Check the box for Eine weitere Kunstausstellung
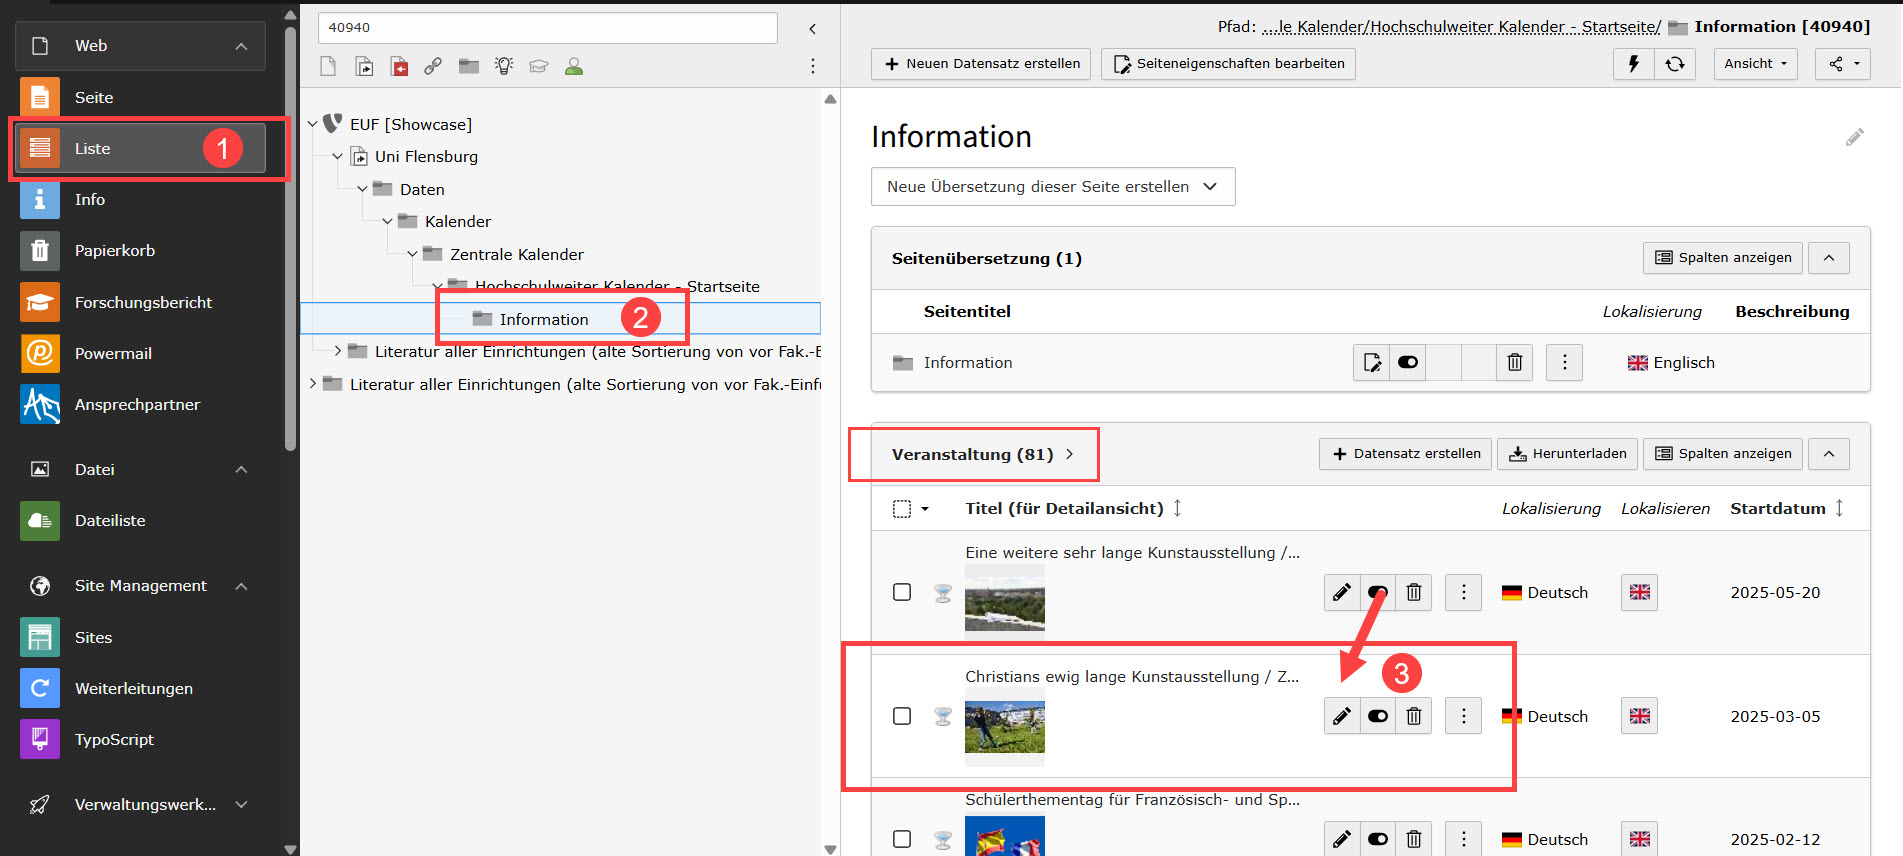 point(902,592)
